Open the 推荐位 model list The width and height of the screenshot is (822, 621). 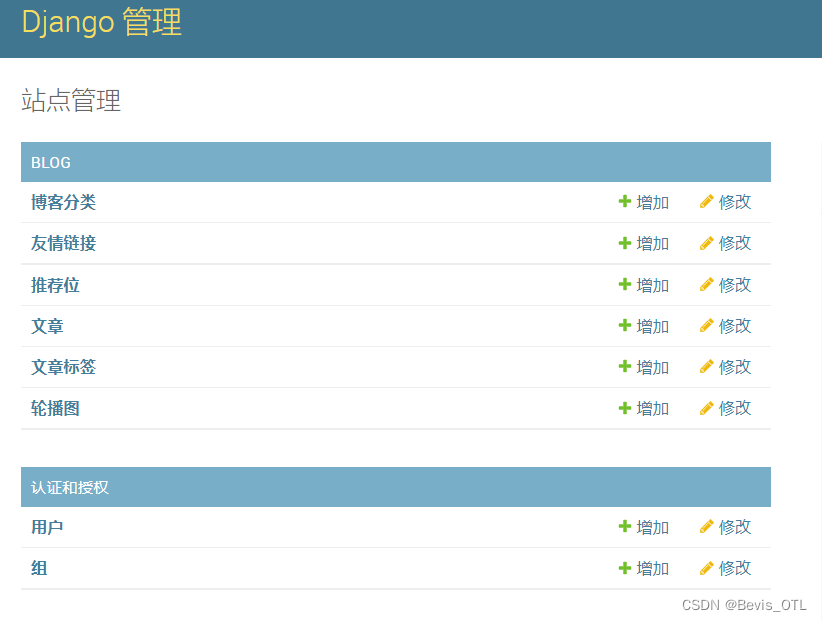[54, 284]
